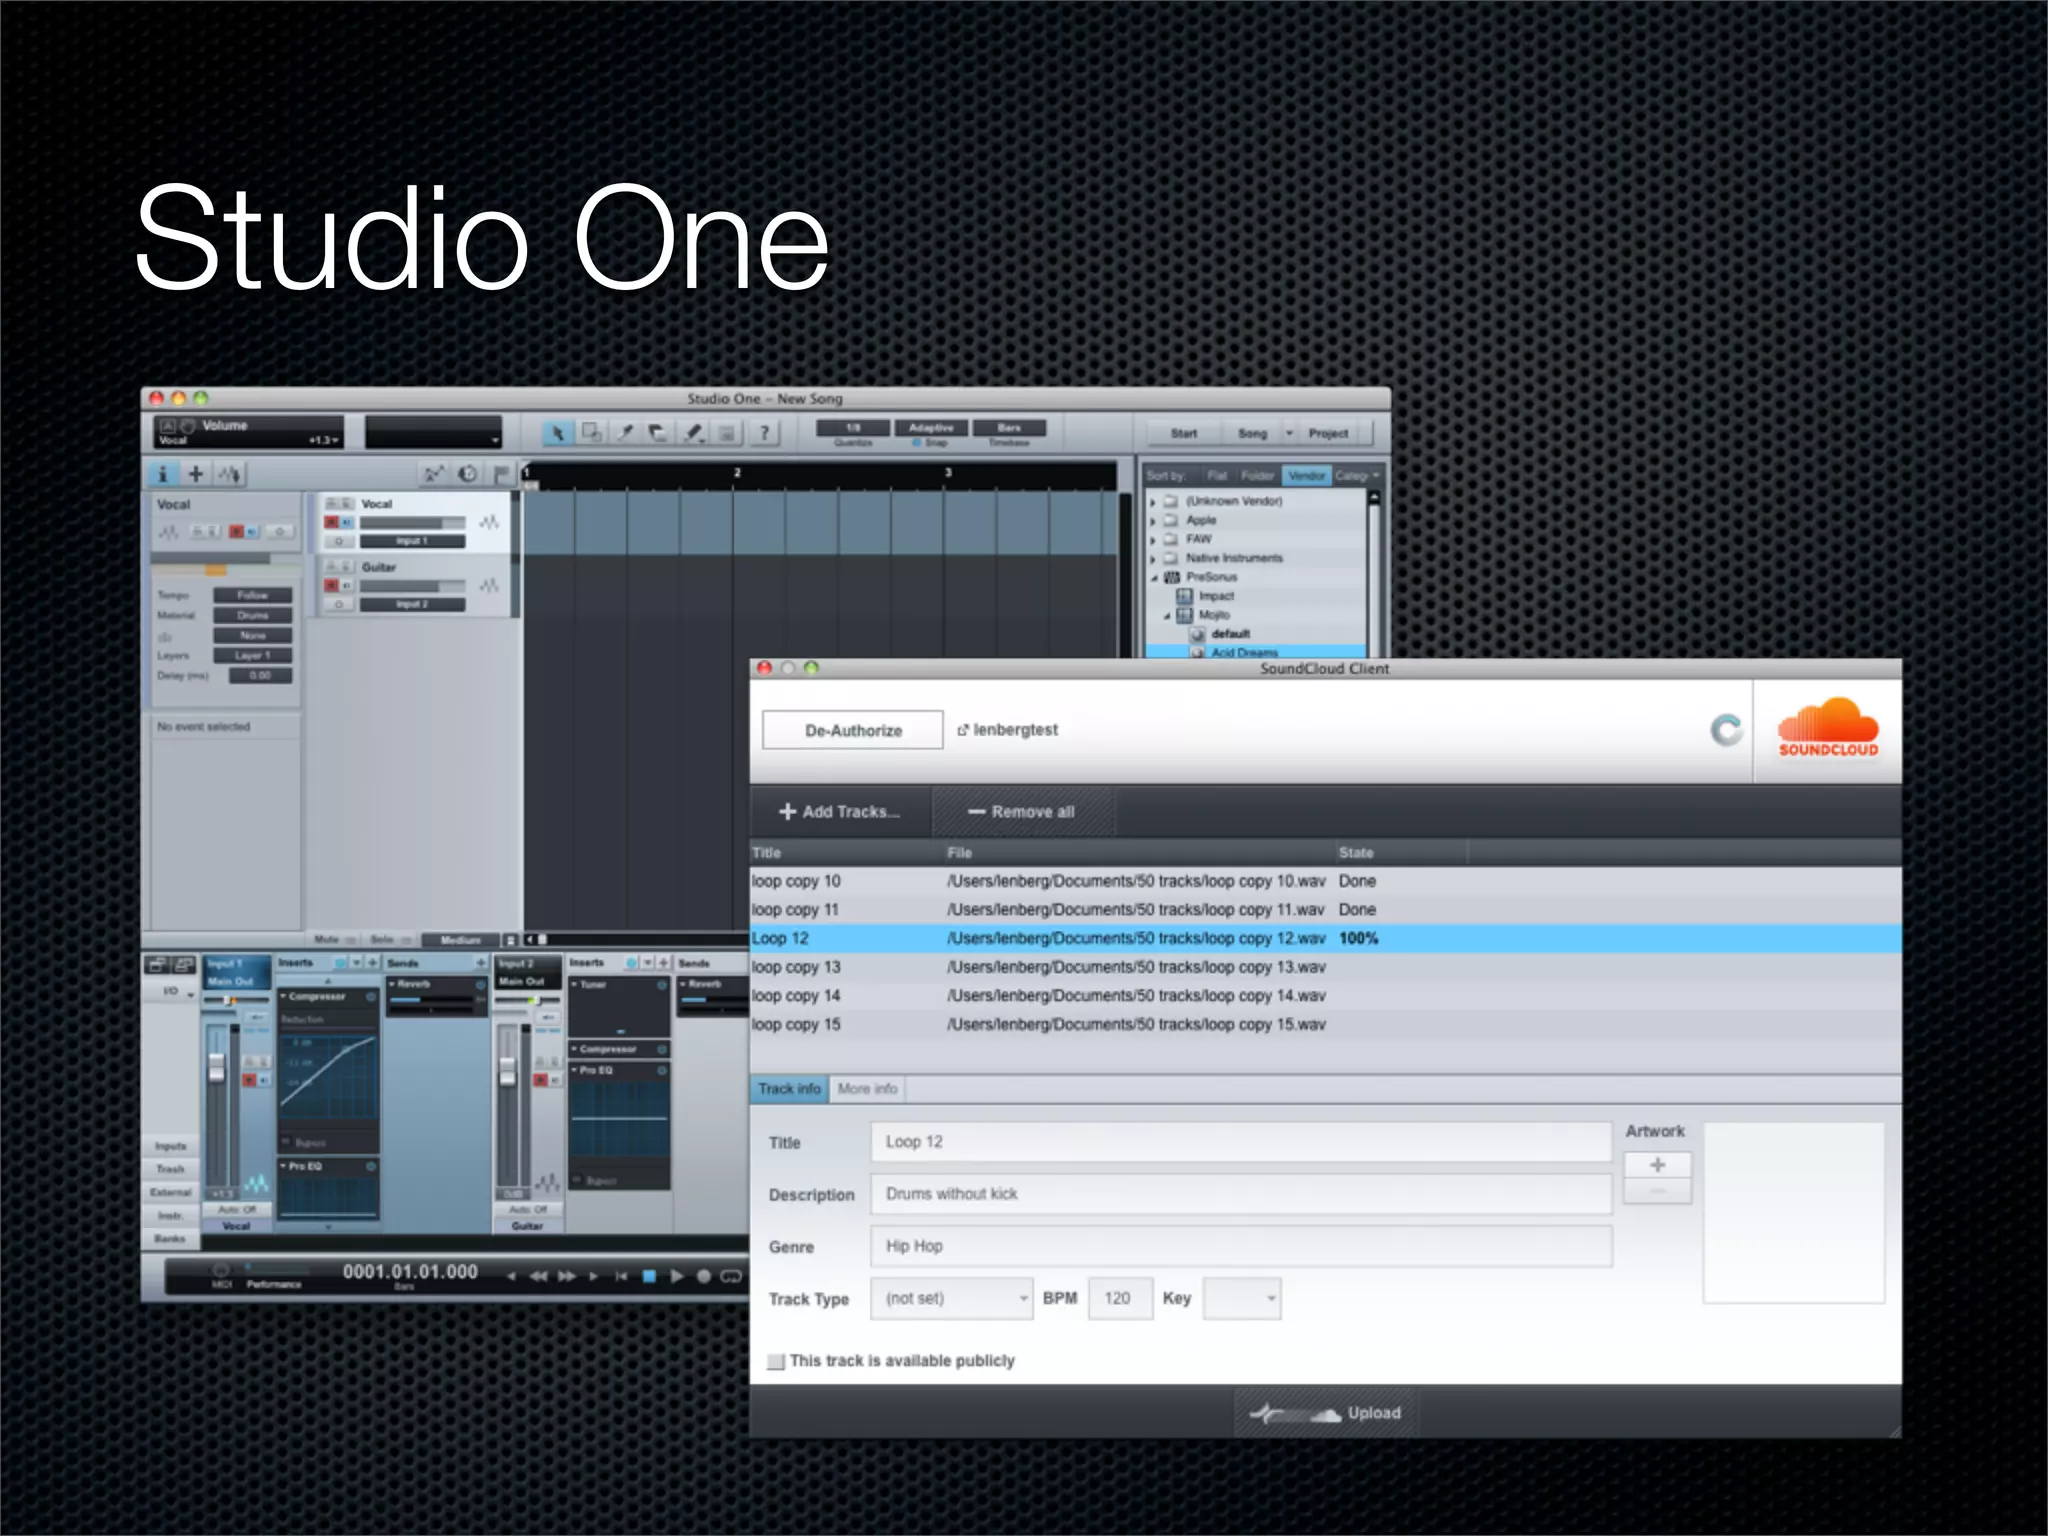2048x1536 pixels.
Task: Click the mixer small-view console icon
Action: point(157,965)
